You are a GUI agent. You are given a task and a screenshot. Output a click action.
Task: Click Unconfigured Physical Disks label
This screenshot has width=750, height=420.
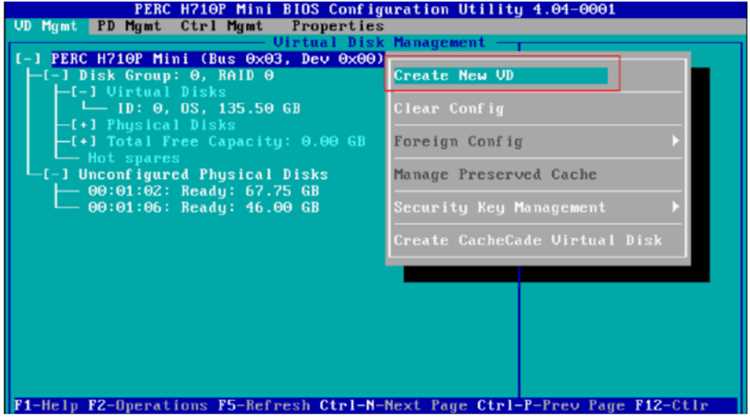tap(203, 175)
